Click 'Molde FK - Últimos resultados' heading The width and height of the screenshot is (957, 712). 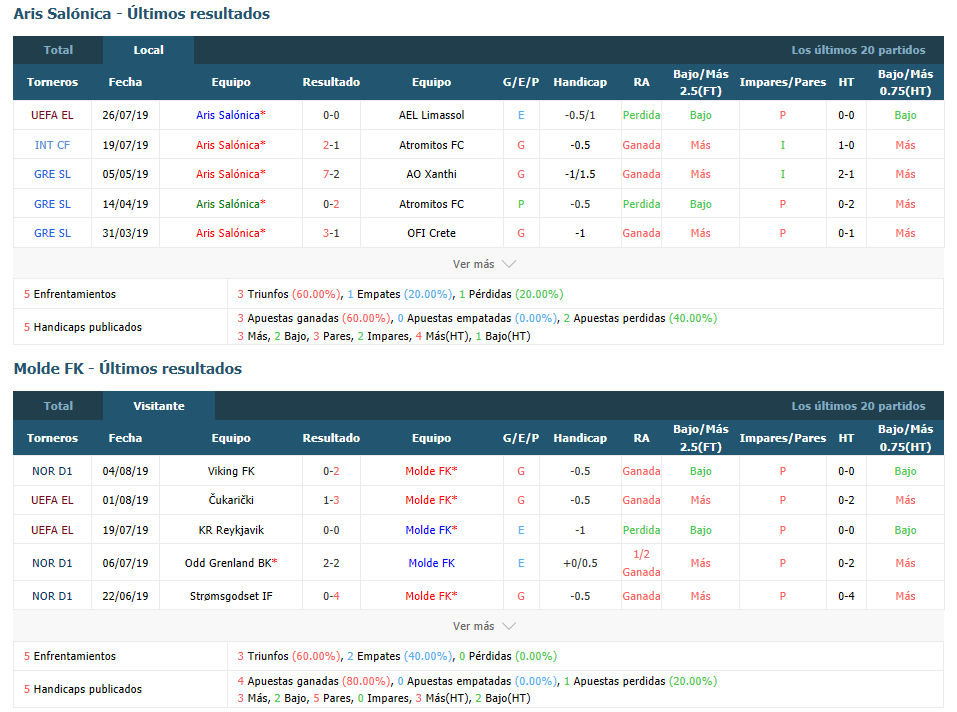(x=128, y=369)
